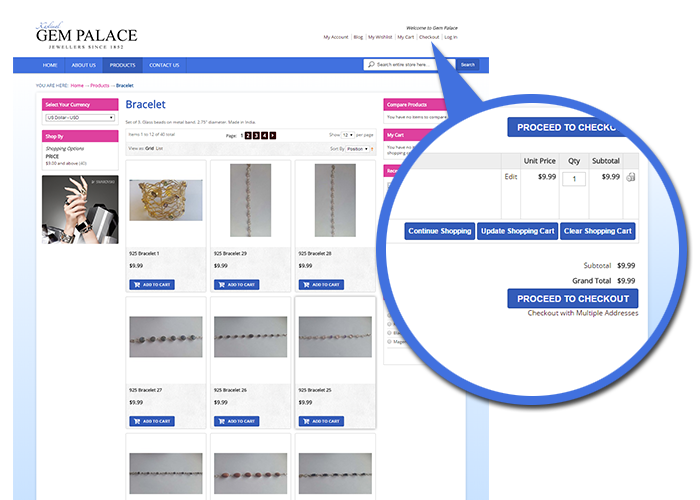The height and width of the screenshot is (500, 700).
Task: Click the magnifier icon in search box
Action: [x=371, y=64]
